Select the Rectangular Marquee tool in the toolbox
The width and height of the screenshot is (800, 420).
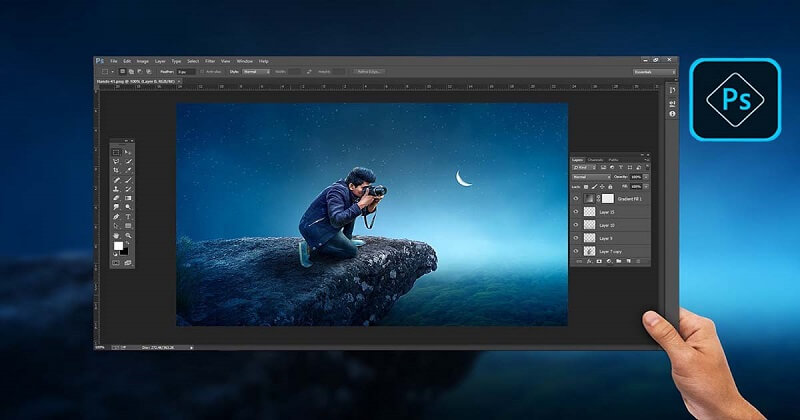point(116,152)
